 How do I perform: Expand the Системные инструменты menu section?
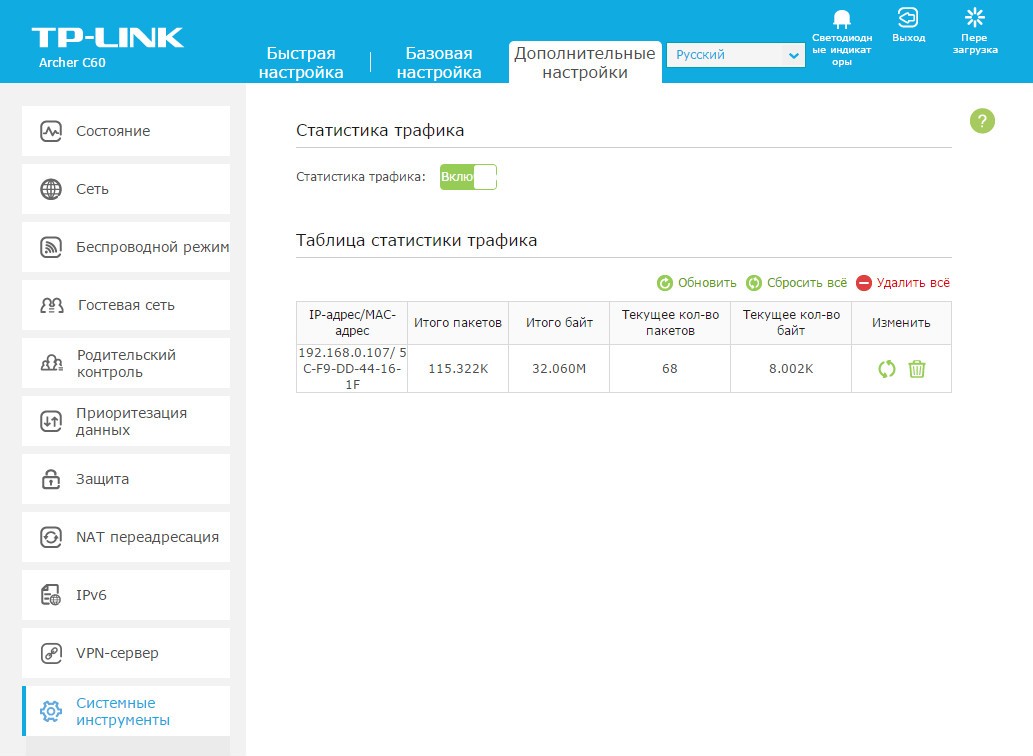pyautogui.click(x=125, y=711)
